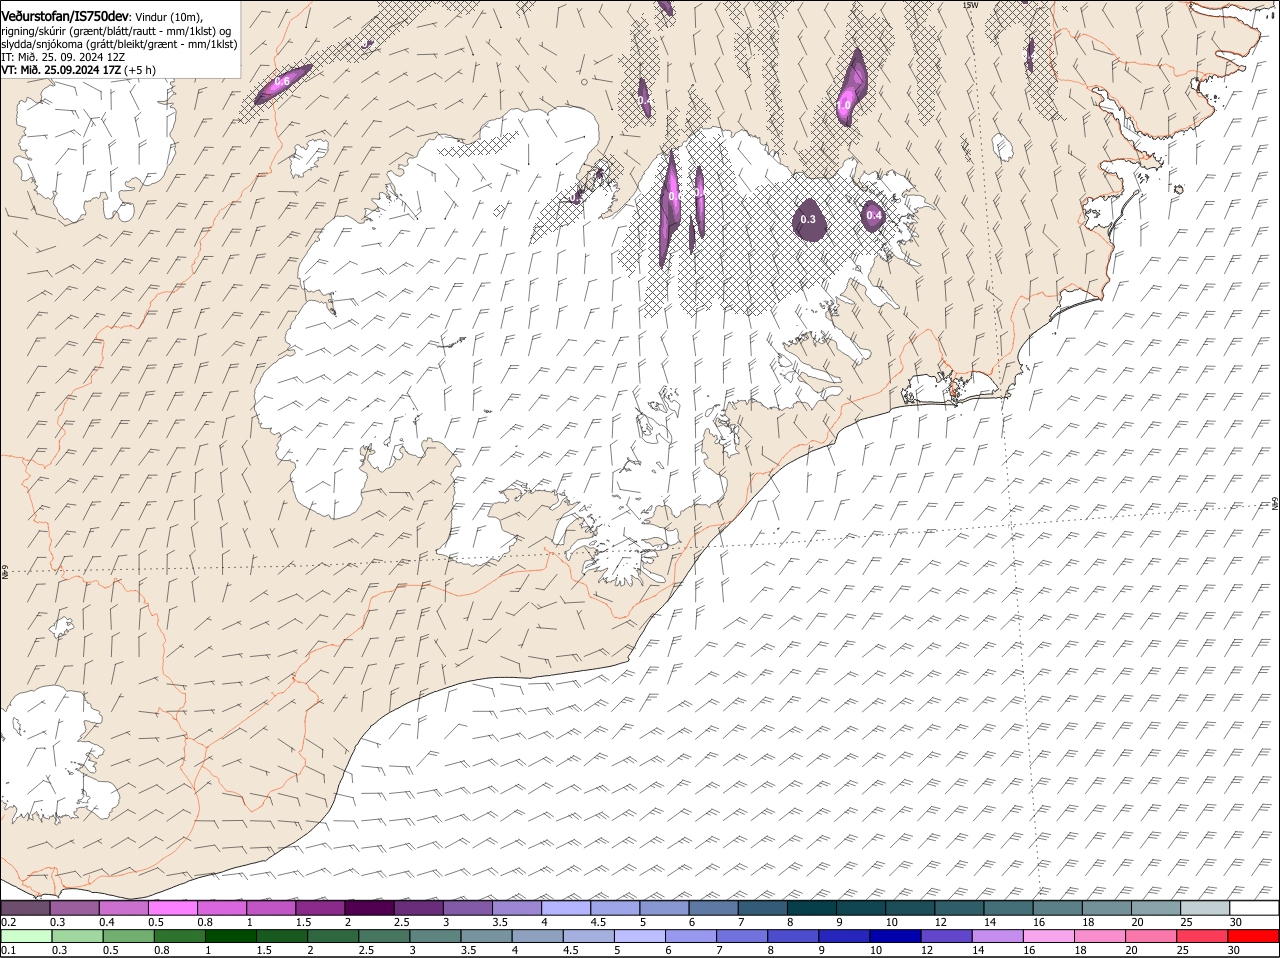Select the pink 18 swatch in rain legend
The height and width of the screenshot is (958, 1280).
1099,936
